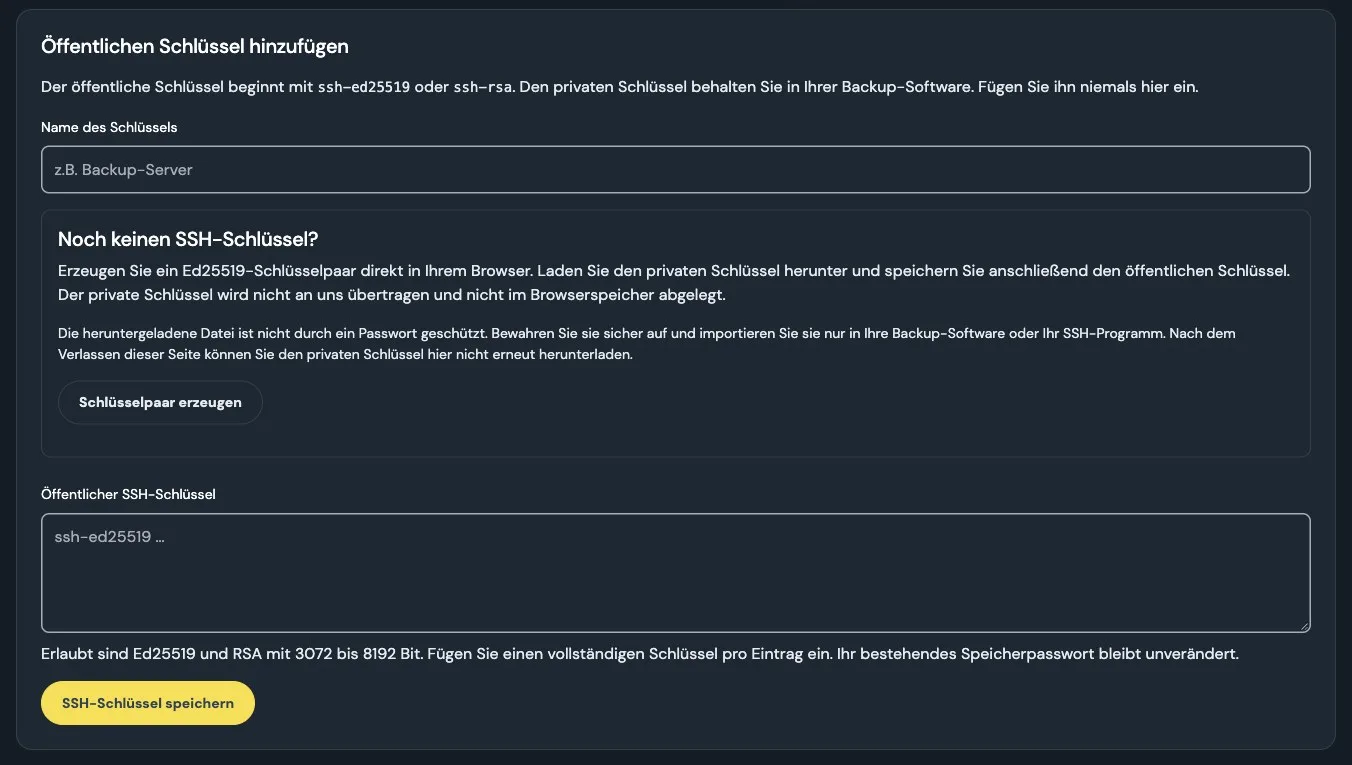Click the 'Ihr bestehendes Speicherpasswort bleibt unverändert' text

coord(1044,654)
